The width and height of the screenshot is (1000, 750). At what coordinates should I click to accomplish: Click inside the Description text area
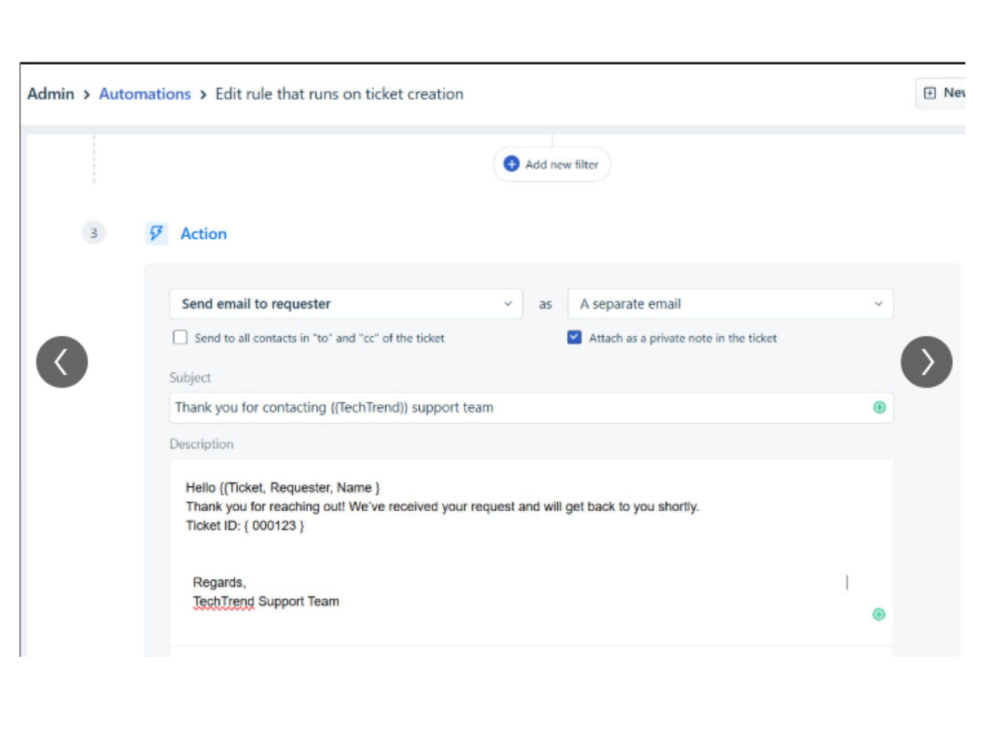click(x=531, y=552)
